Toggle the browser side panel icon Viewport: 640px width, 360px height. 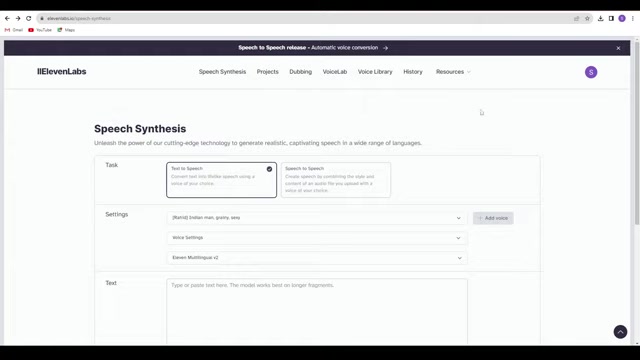(611, 18)
